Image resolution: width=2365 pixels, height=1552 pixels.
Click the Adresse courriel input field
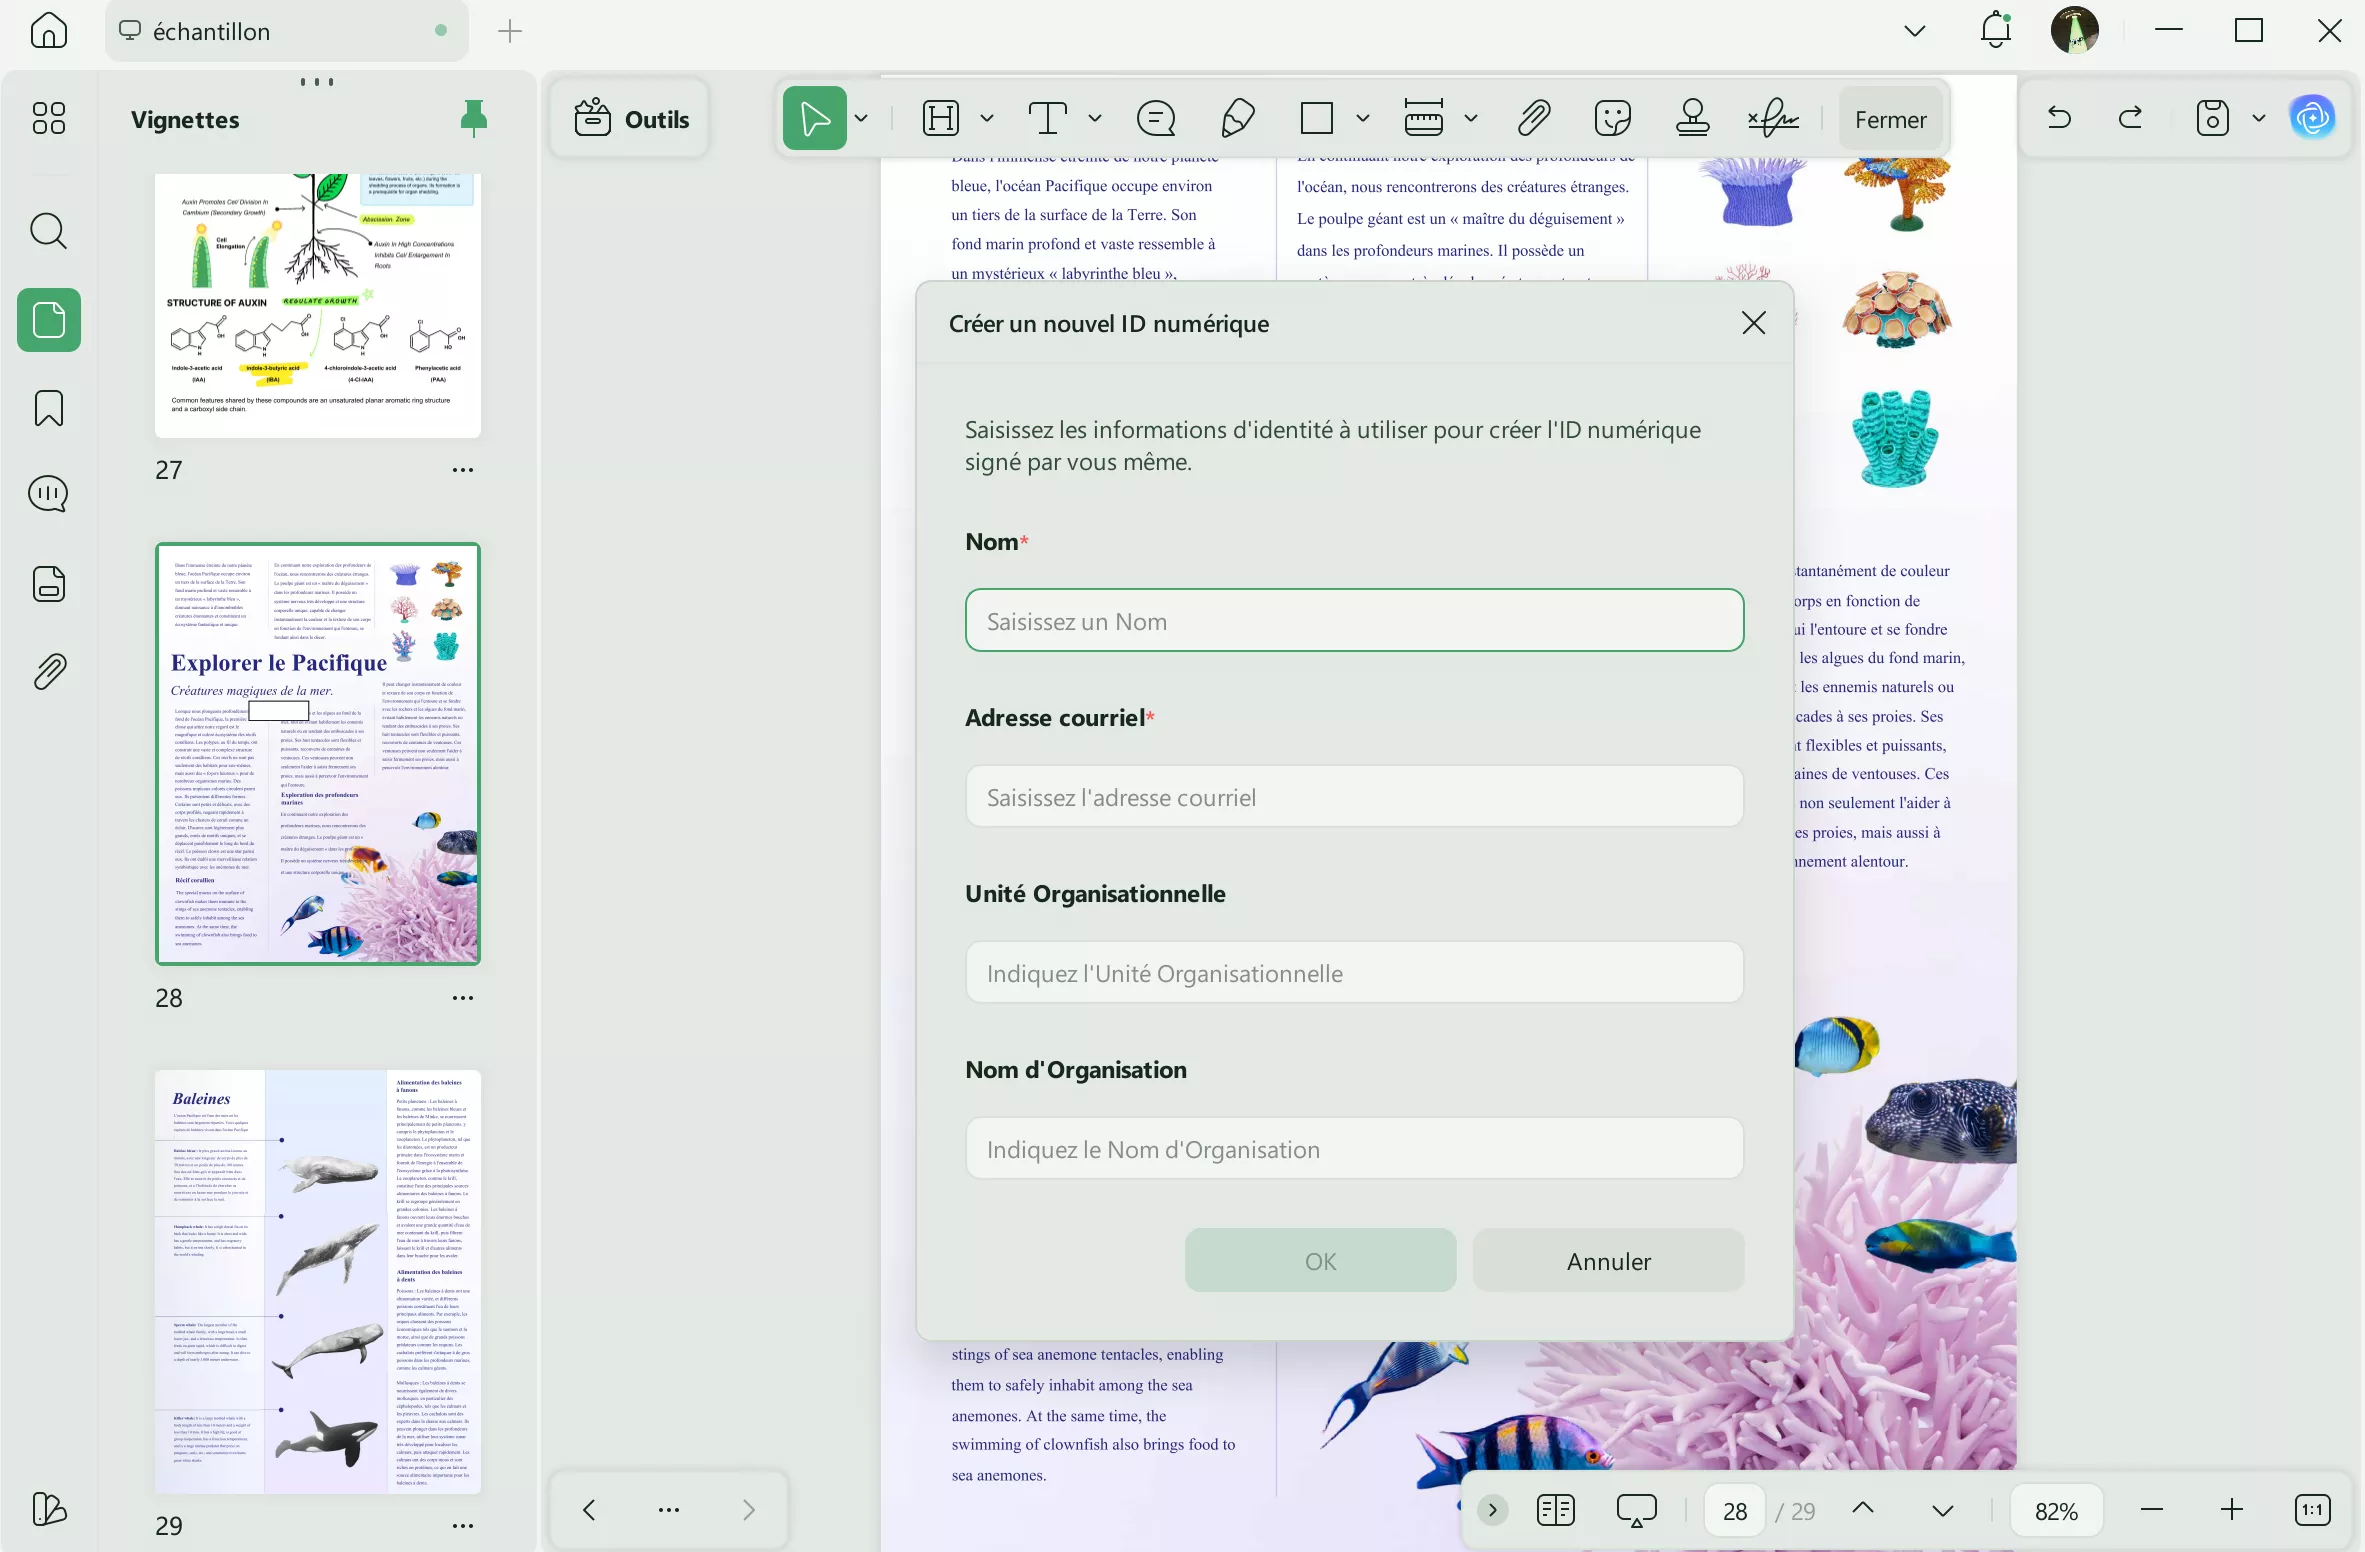coord(1354,797)
